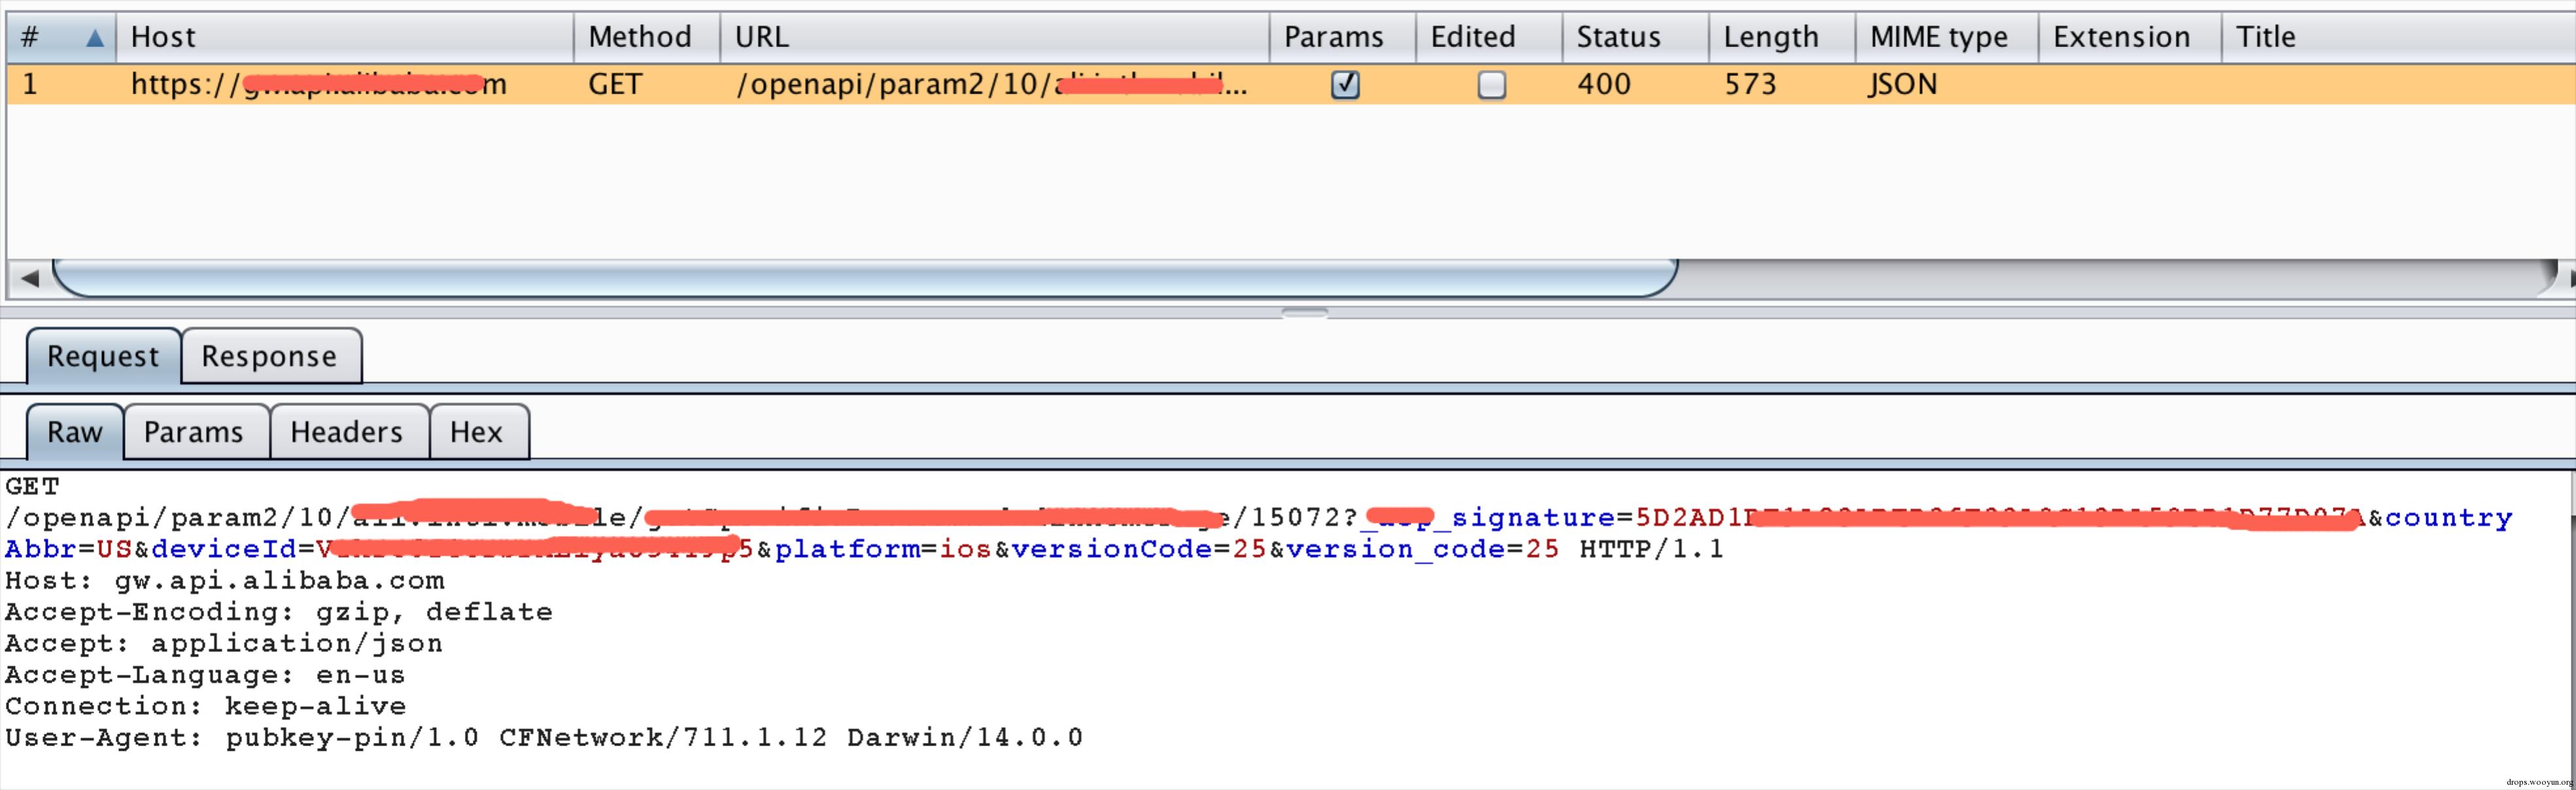Image resolution: width=2576 pixels, height=790 pixels.
Task: Click the sort arrow in # column
Action: point(94,38)
